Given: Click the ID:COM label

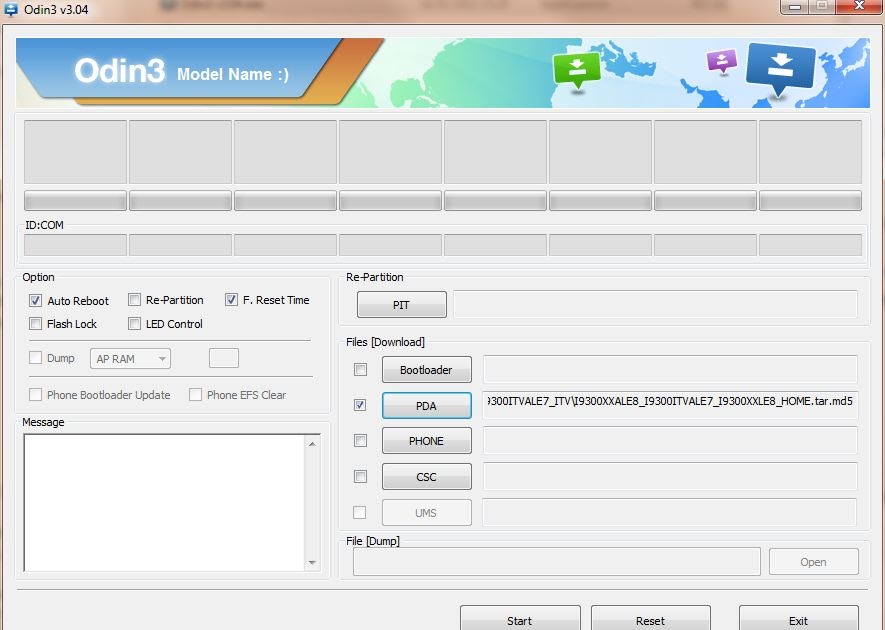Looking at the screenshot, I should (44, 225).
